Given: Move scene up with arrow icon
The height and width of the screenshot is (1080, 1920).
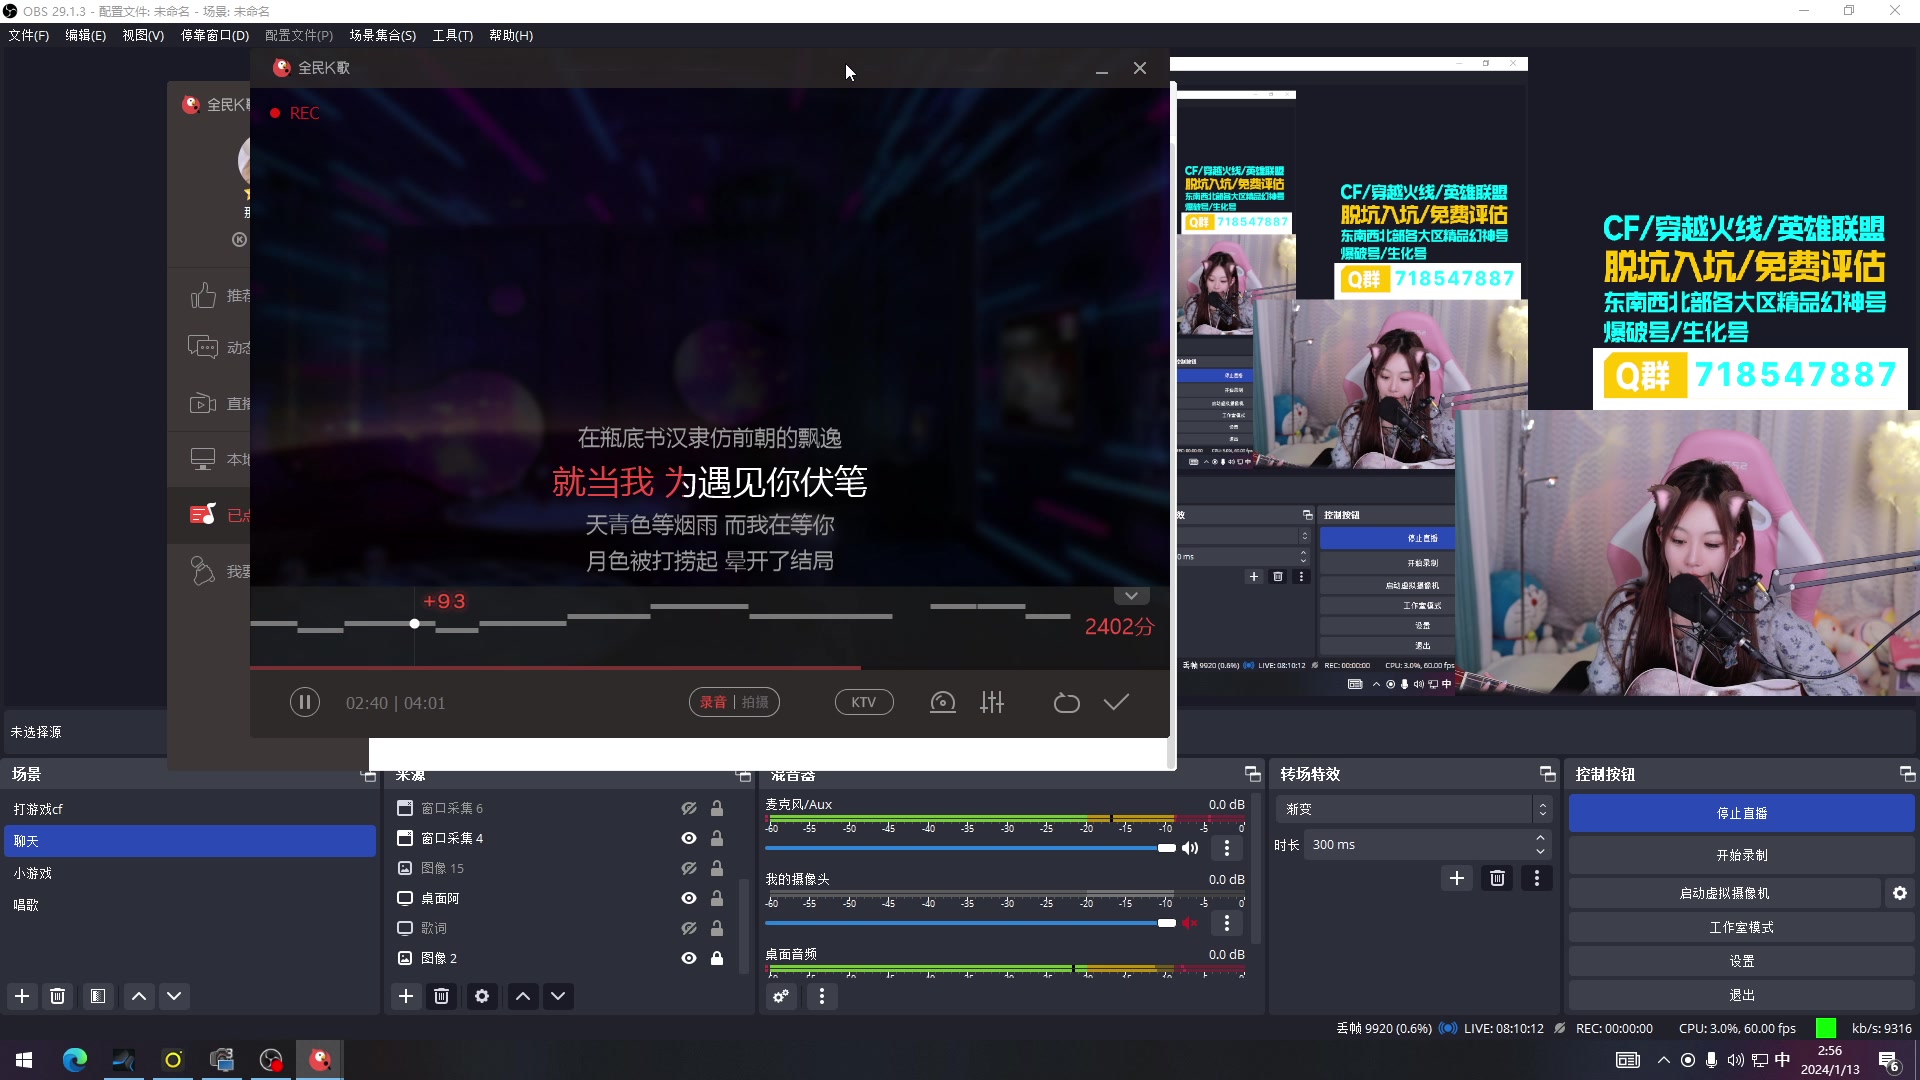Looking at the screenshot, I should (139, 996).
